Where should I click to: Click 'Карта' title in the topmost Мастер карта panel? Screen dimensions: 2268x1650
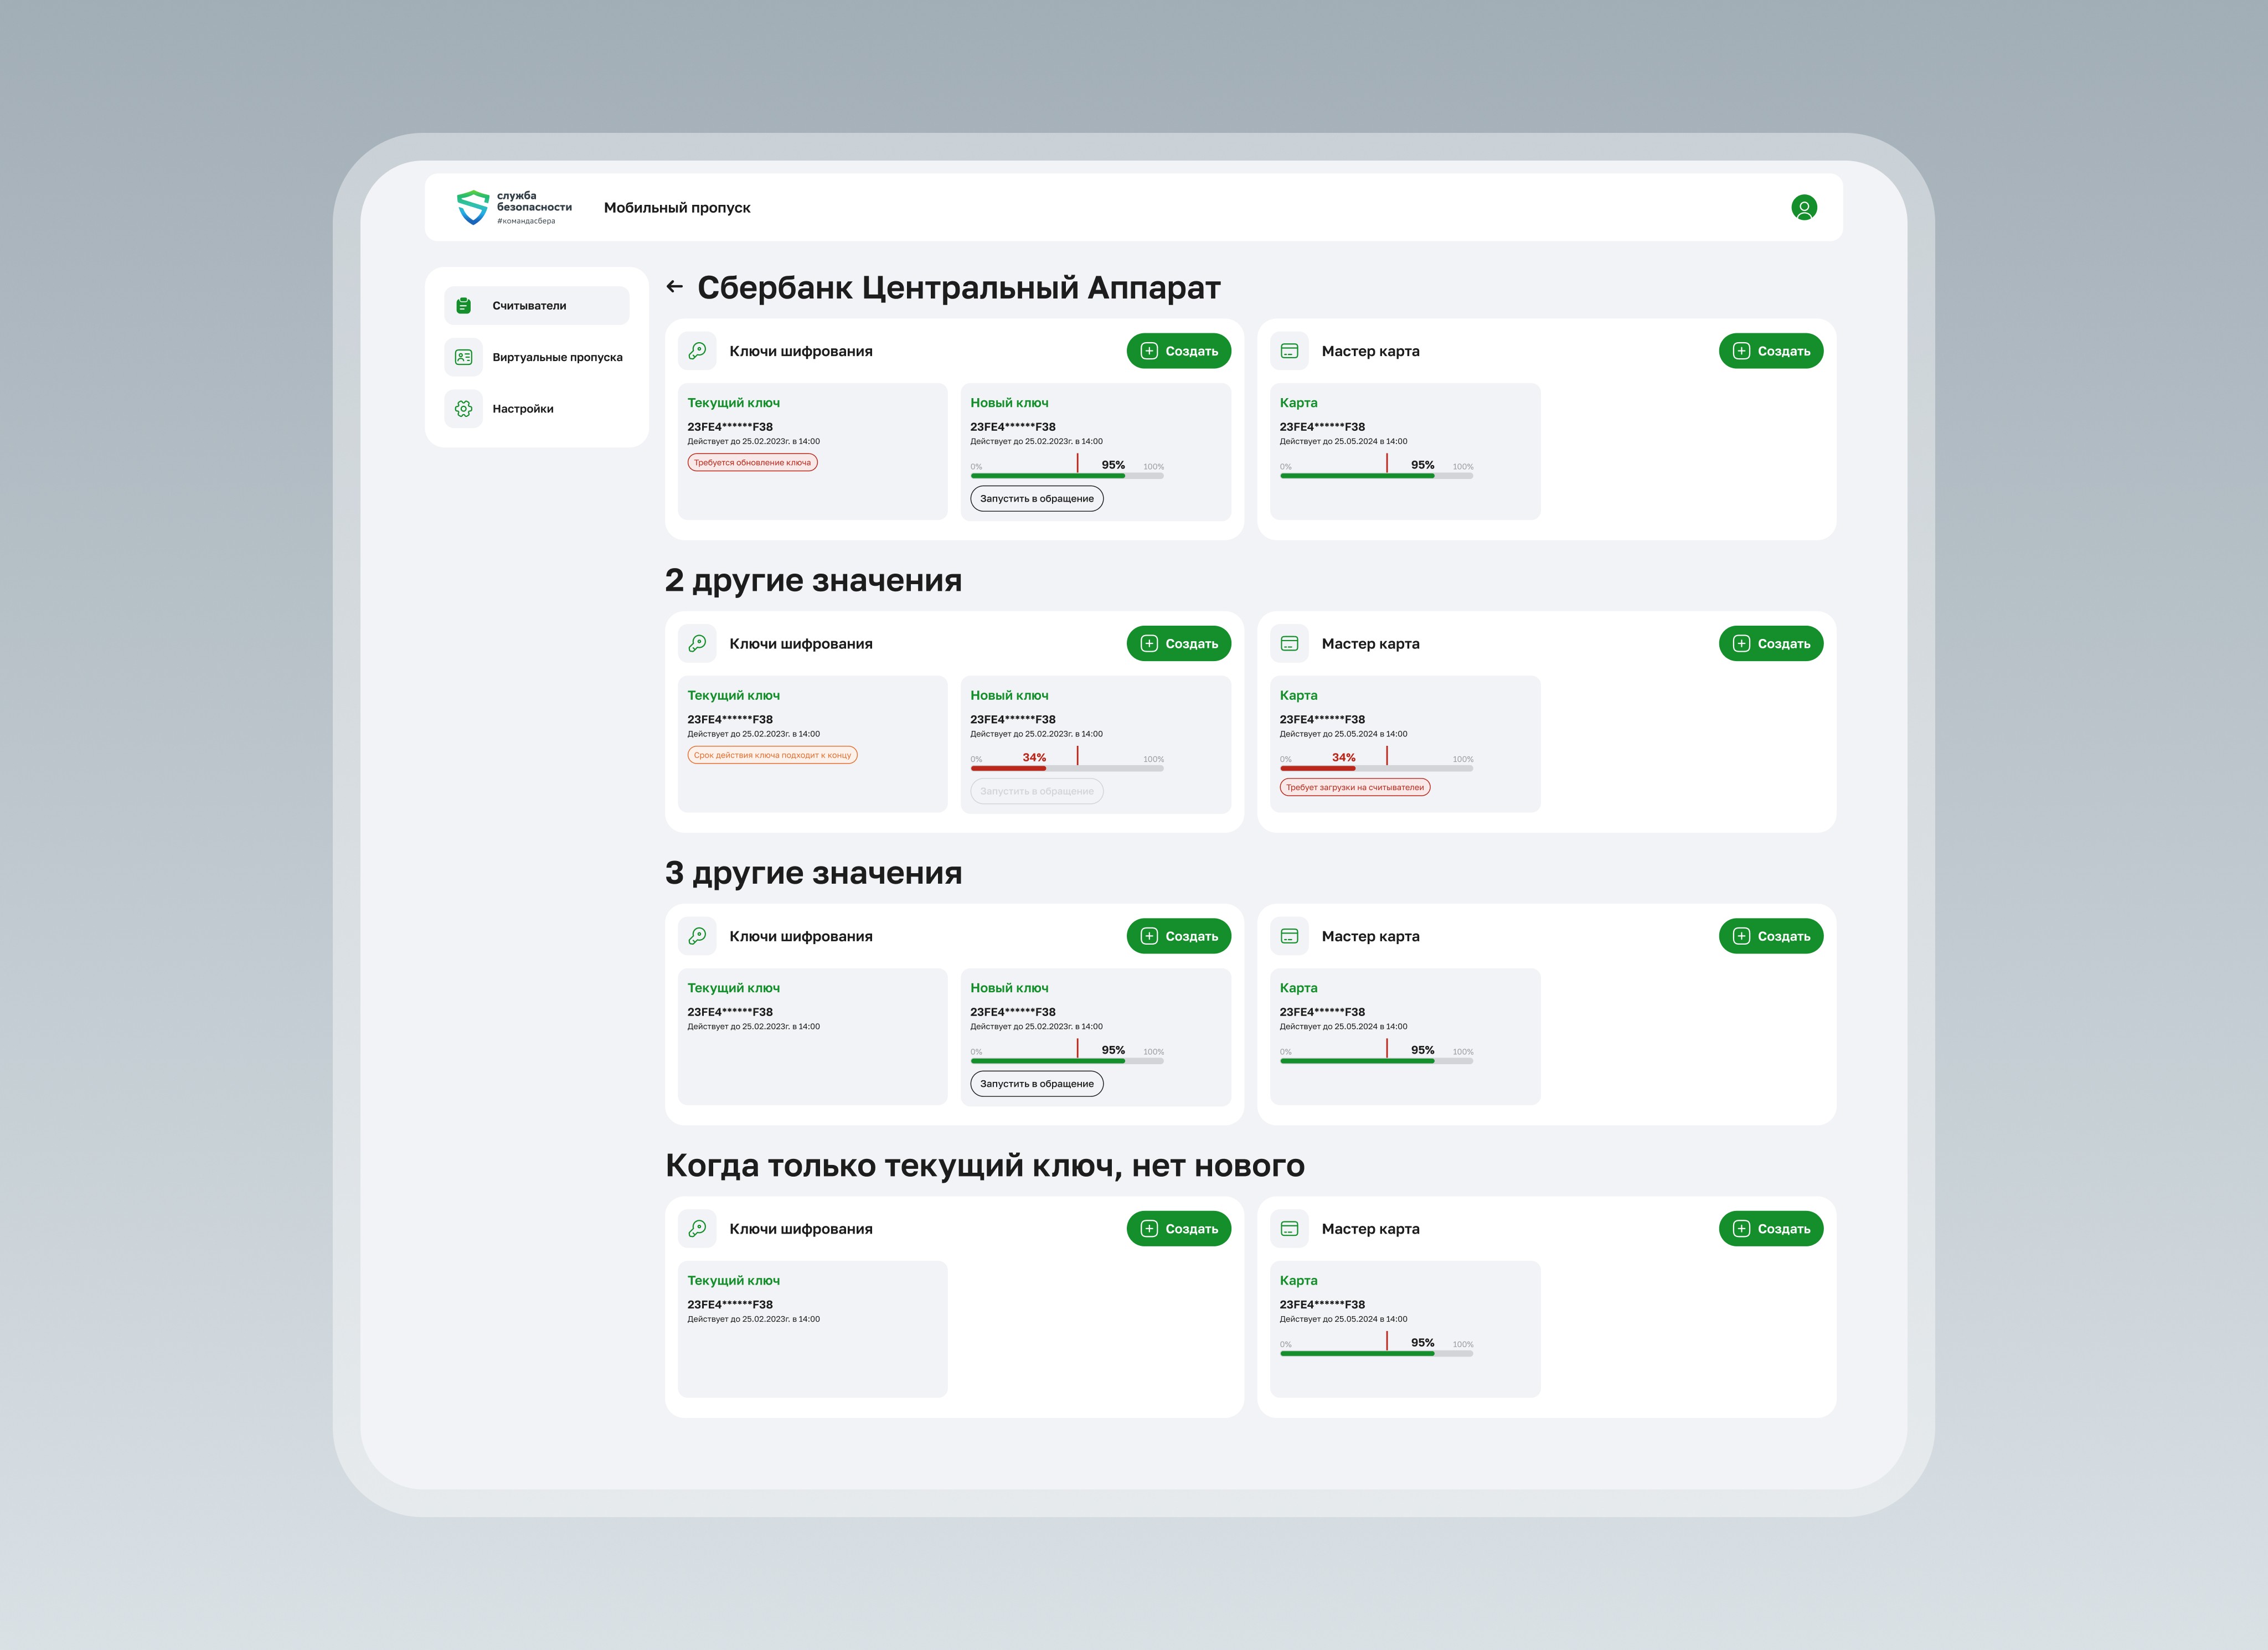tap(1298, 403)
